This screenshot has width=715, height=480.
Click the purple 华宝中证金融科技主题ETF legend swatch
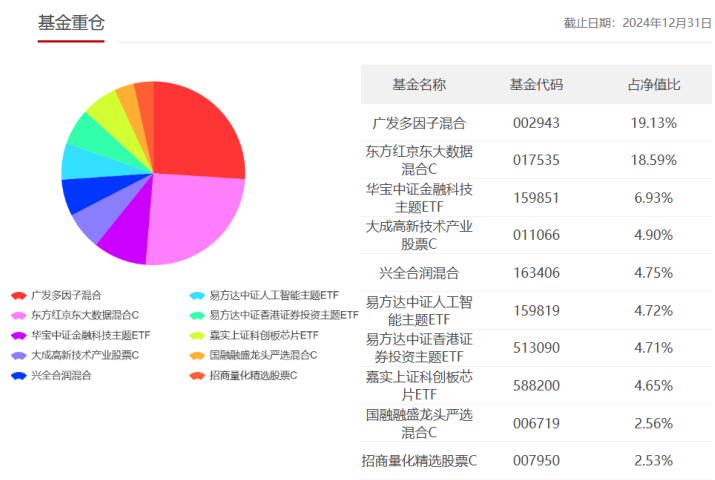click(x=19, y=336)
